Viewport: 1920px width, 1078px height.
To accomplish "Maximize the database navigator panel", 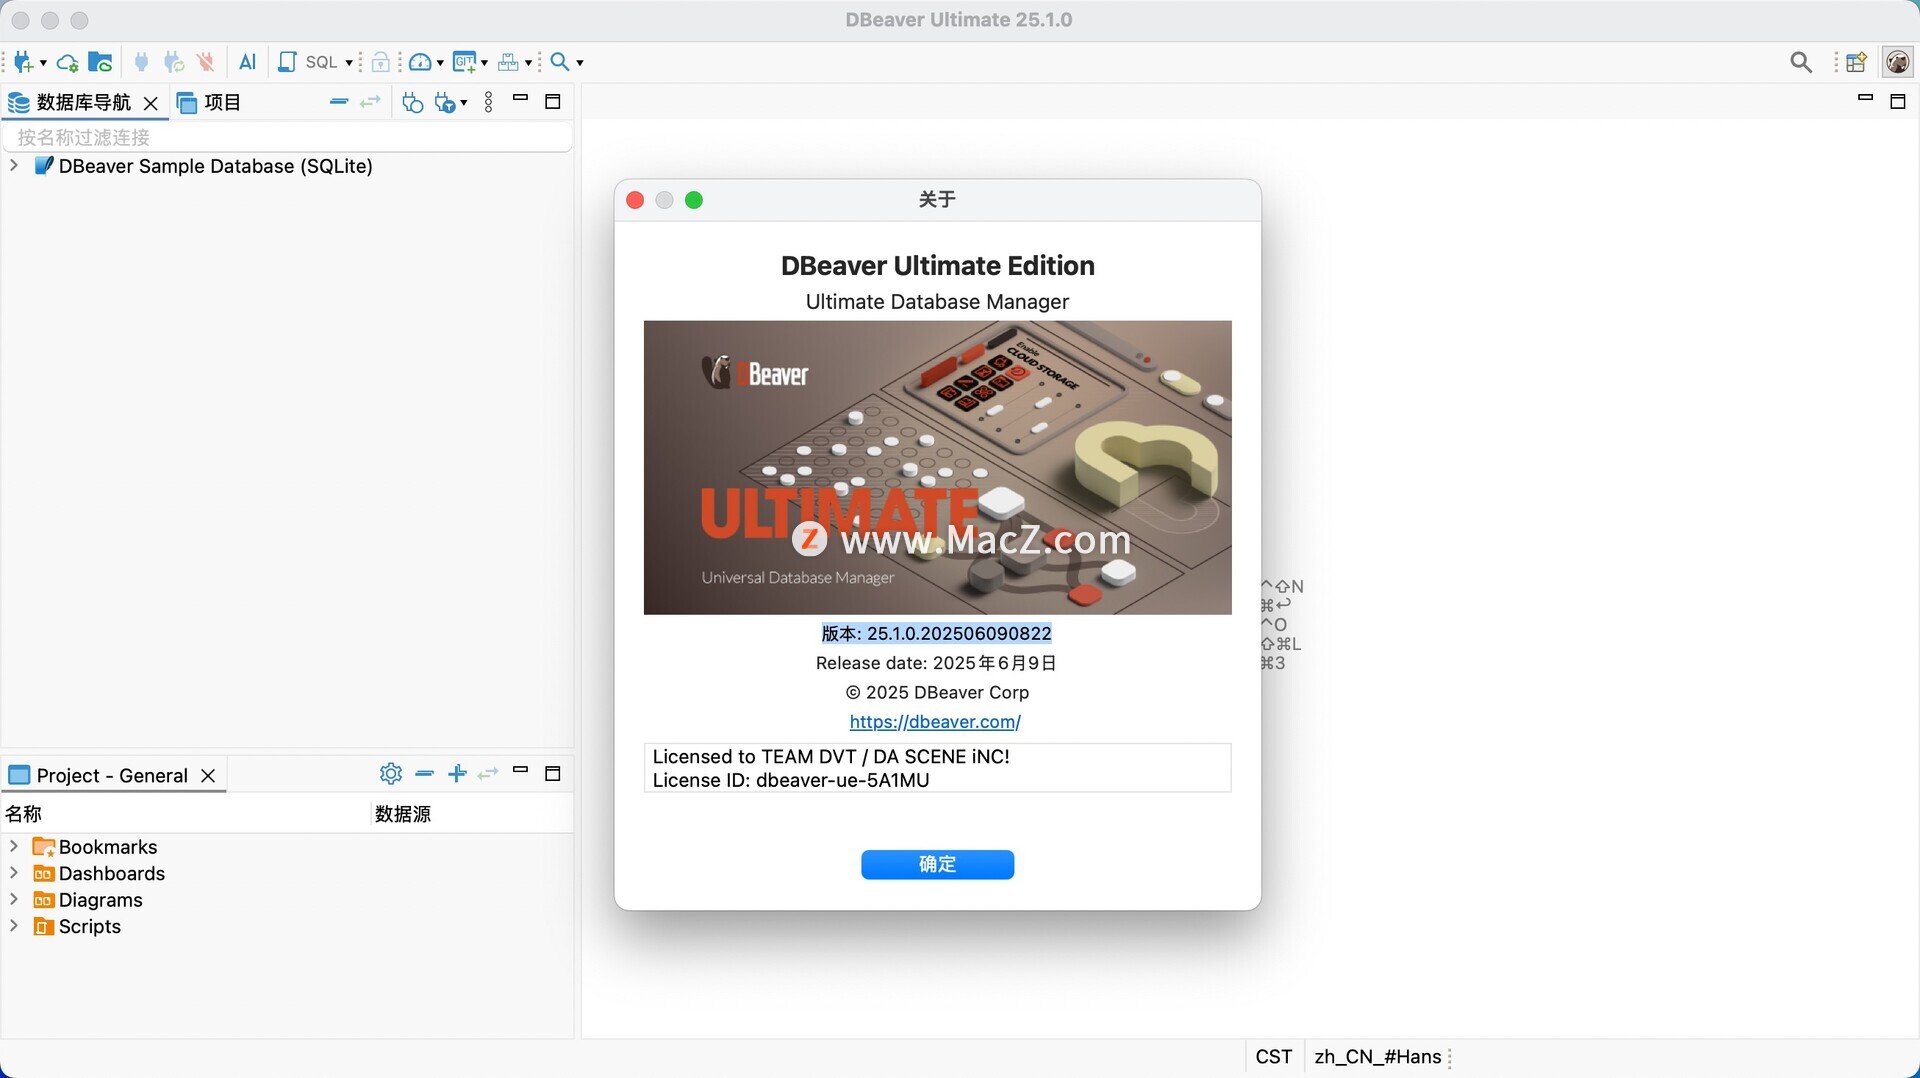I will click(x=552, y=102).
